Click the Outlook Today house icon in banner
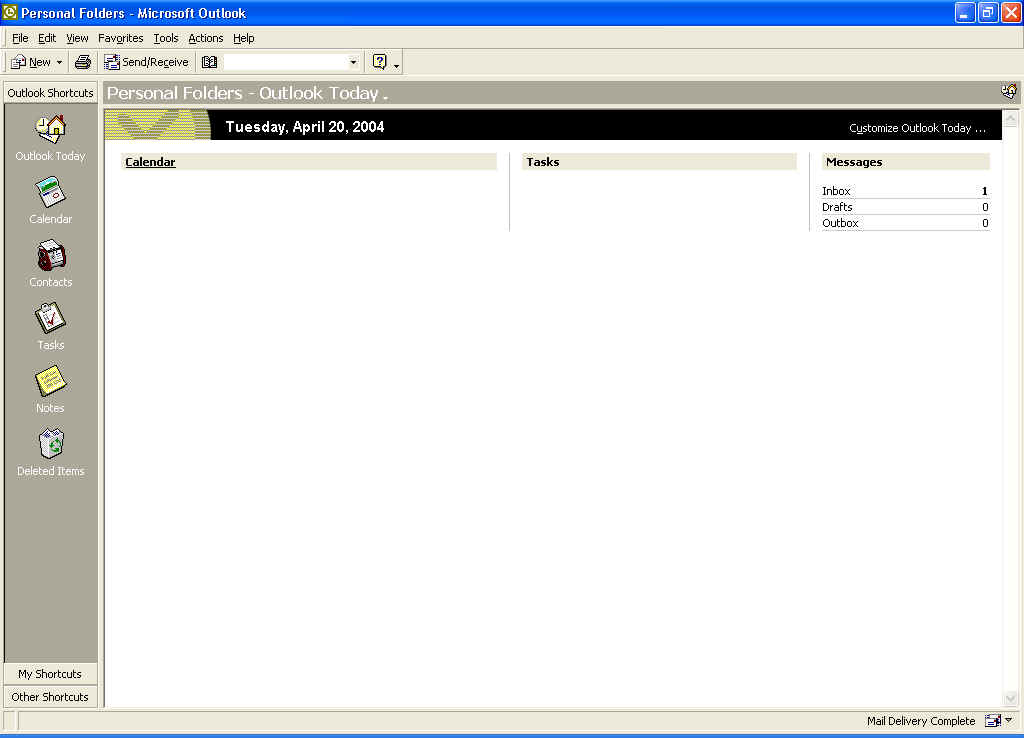1024x738 pixels. click(x=1008, y=91)
